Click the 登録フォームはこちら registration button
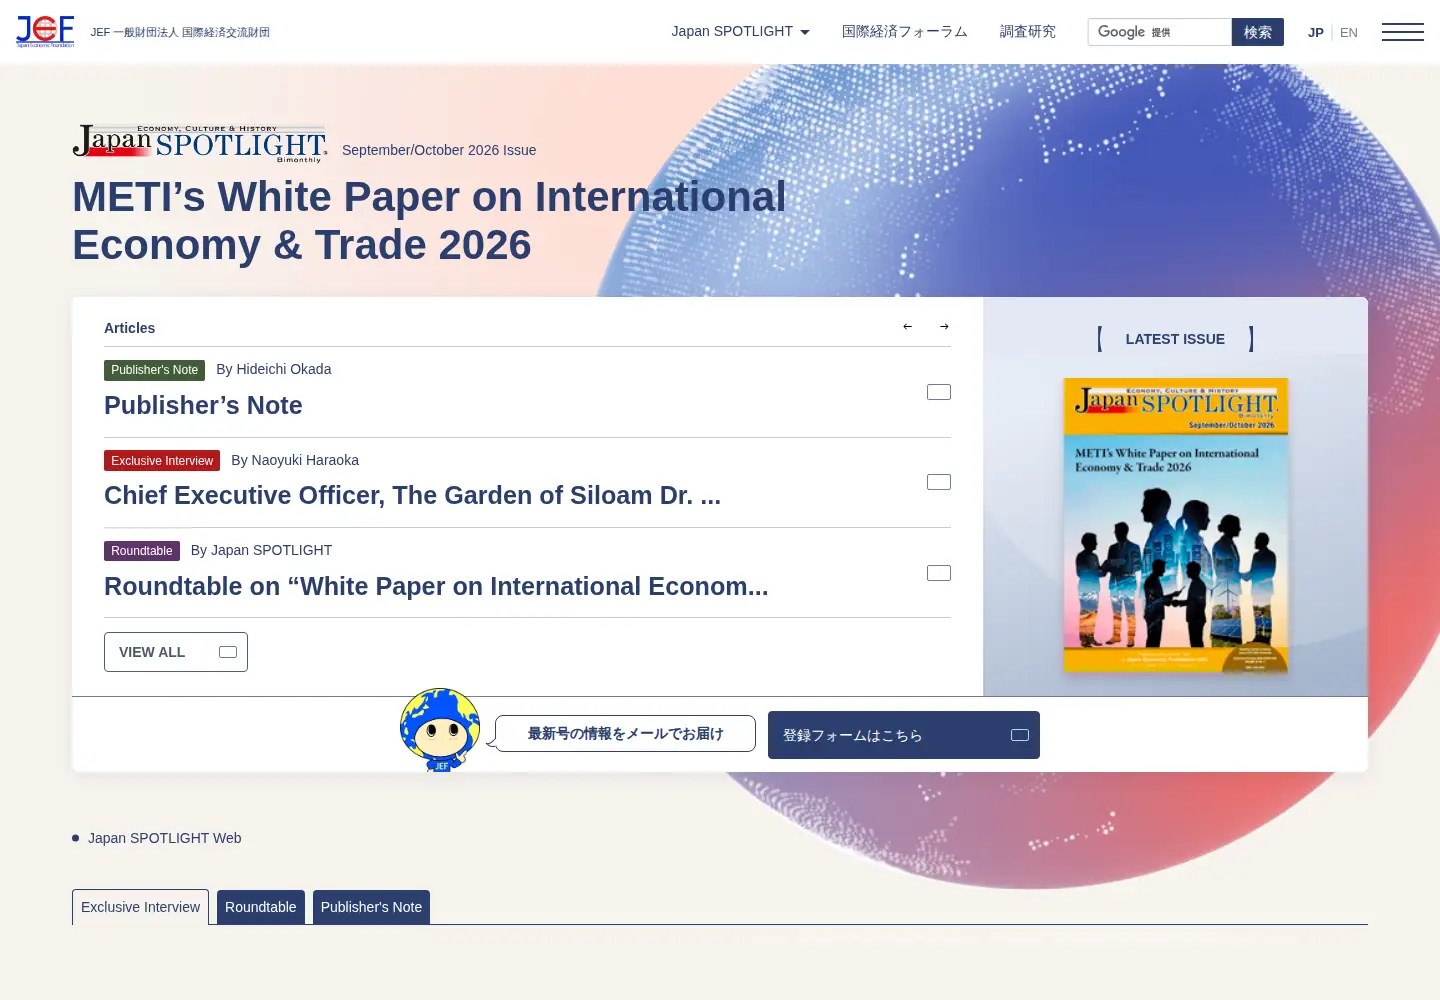 [904, 735]
